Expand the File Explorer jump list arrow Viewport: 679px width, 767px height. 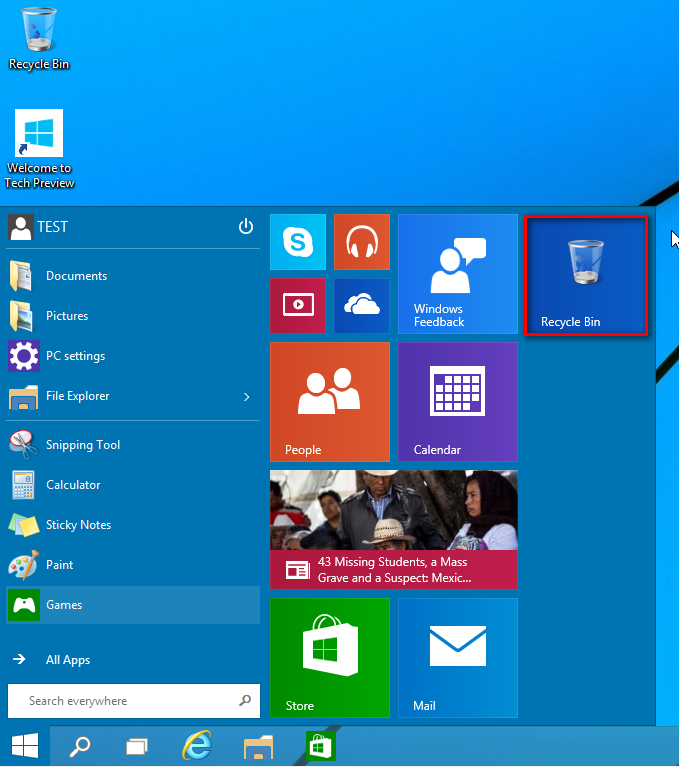pos(247,397)
